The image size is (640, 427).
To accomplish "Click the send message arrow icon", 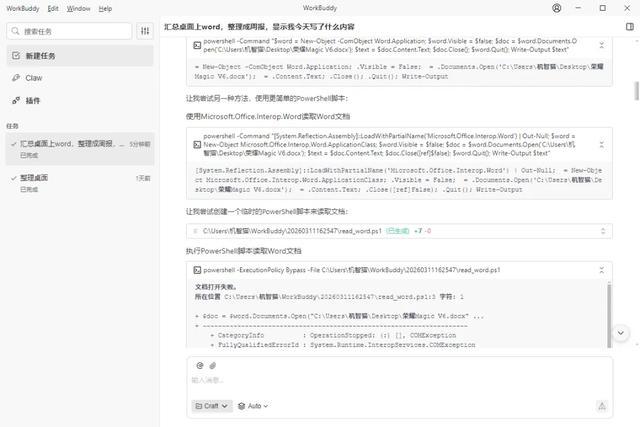I will 602,406.
